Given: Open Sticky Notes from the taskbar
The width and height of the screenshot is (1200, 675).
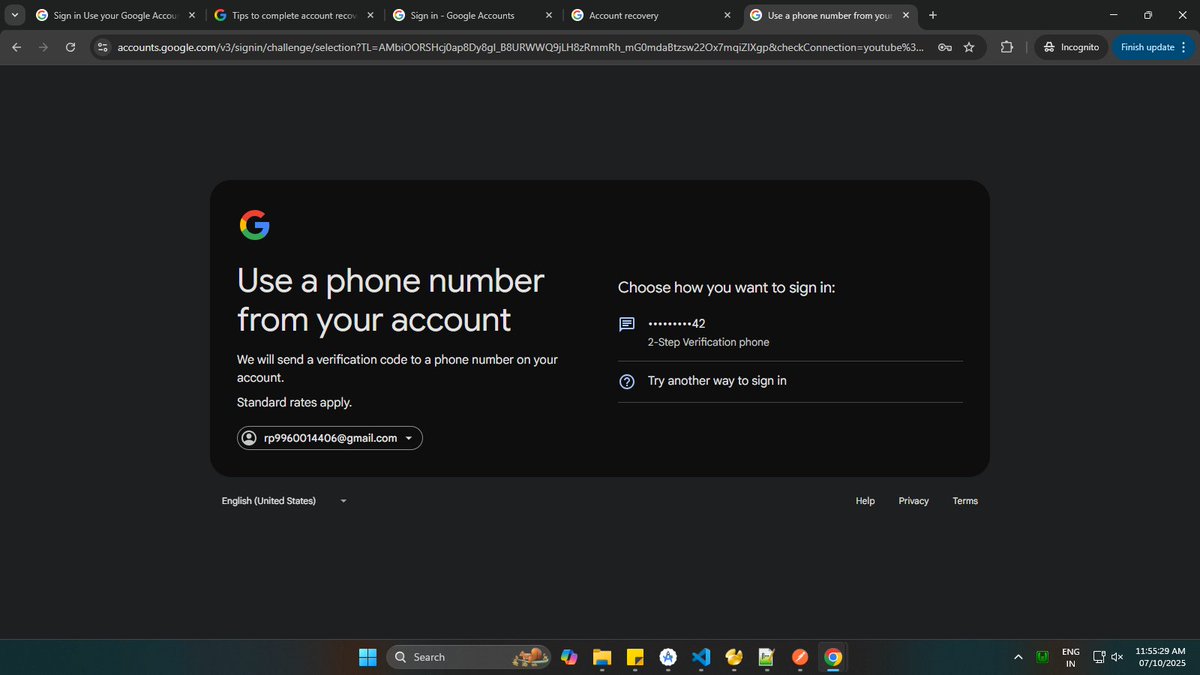Looking at the screenshot, I should pos(634,657).
